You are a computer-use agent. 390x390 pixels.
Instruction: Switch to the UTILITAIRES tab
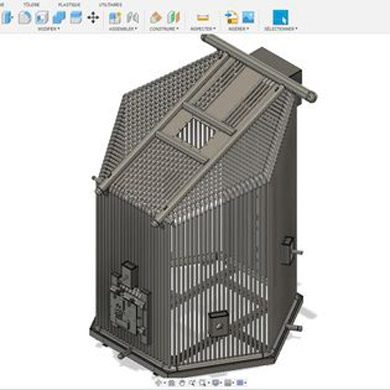[x=110, y=5]
